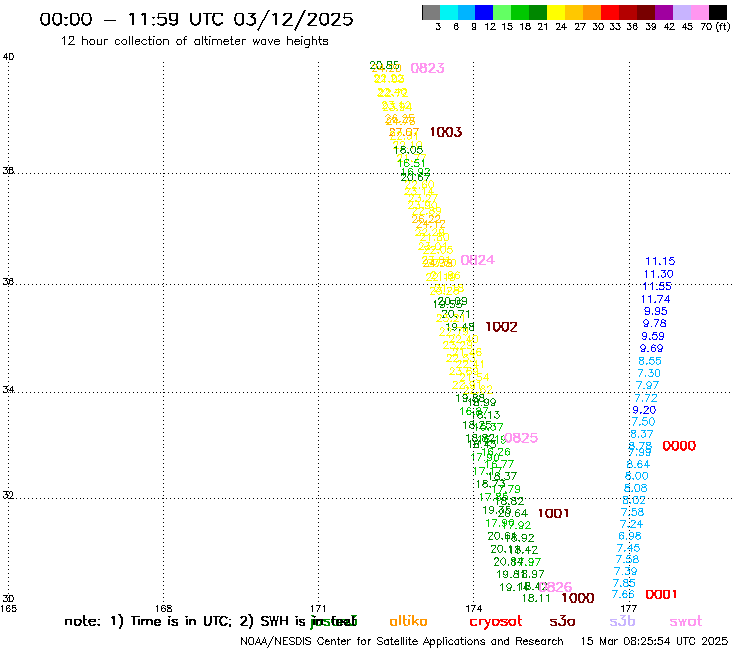This screenshot has width=740, height=650.
Task: Click the dark green value 19.48
Action: click(460, 327)
